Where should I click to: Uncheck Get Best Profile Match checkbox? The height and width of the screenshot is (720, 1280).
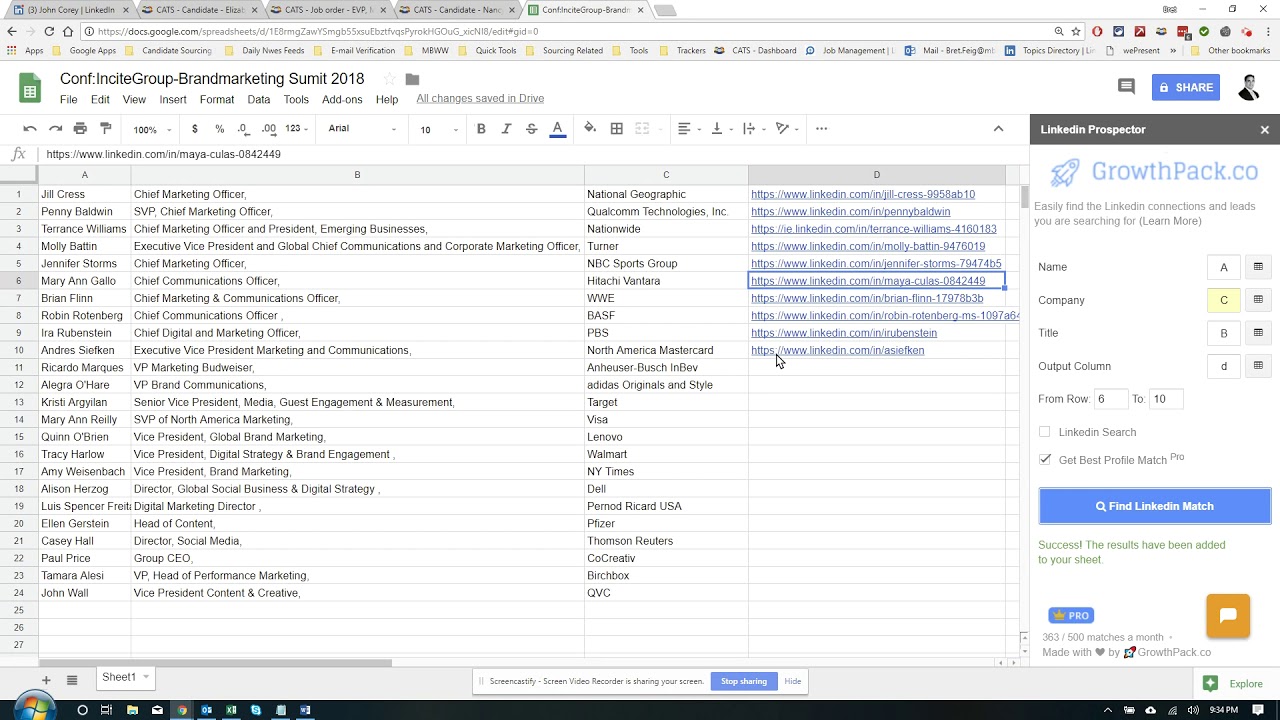click(1045, 460)
